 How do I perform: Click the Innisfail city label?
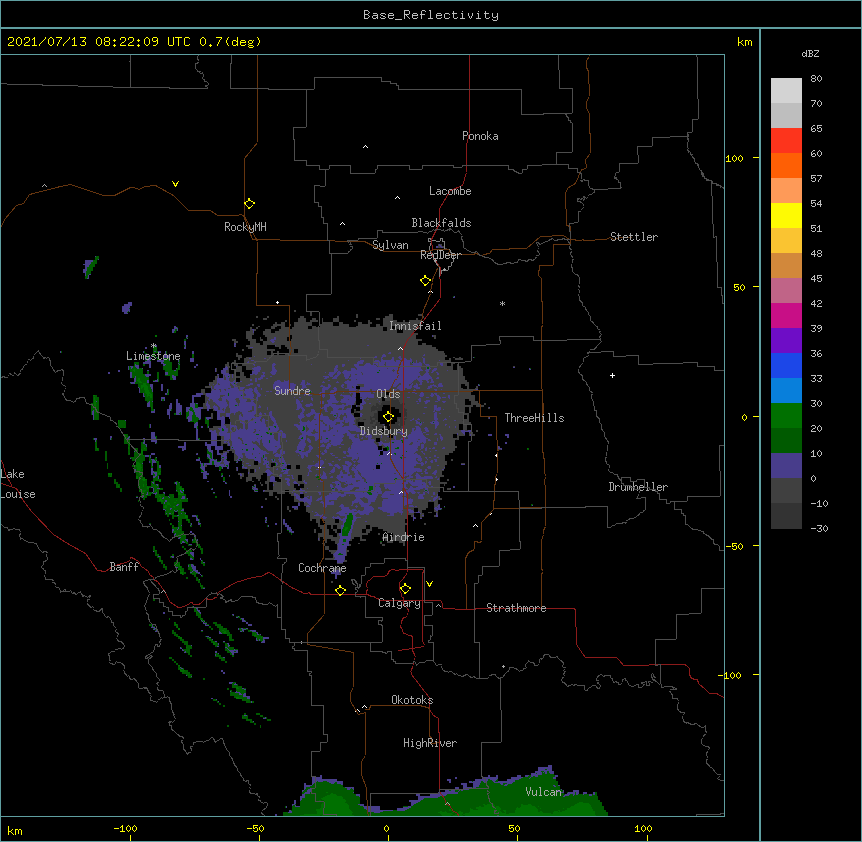[415, 326]
